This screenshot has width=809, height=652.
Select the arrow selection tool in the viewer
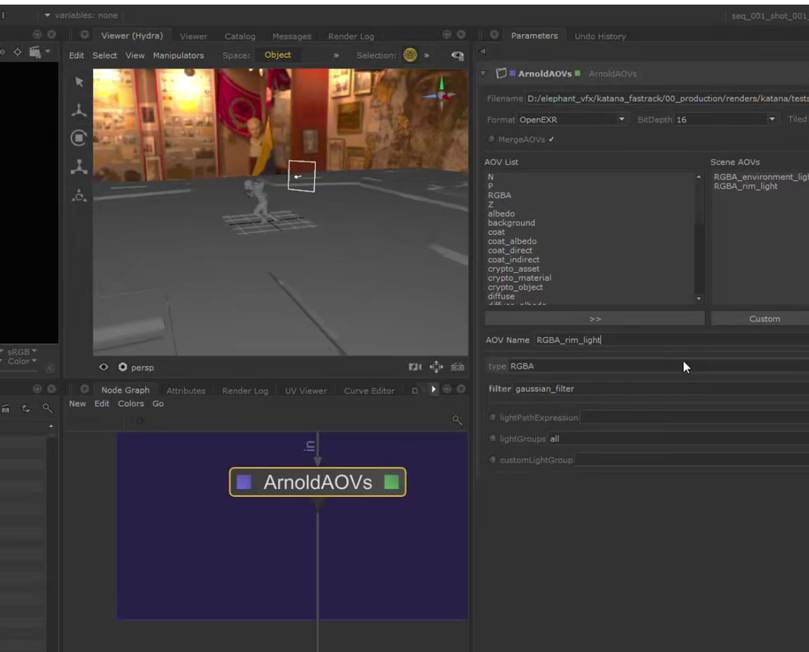coord(78,82)
